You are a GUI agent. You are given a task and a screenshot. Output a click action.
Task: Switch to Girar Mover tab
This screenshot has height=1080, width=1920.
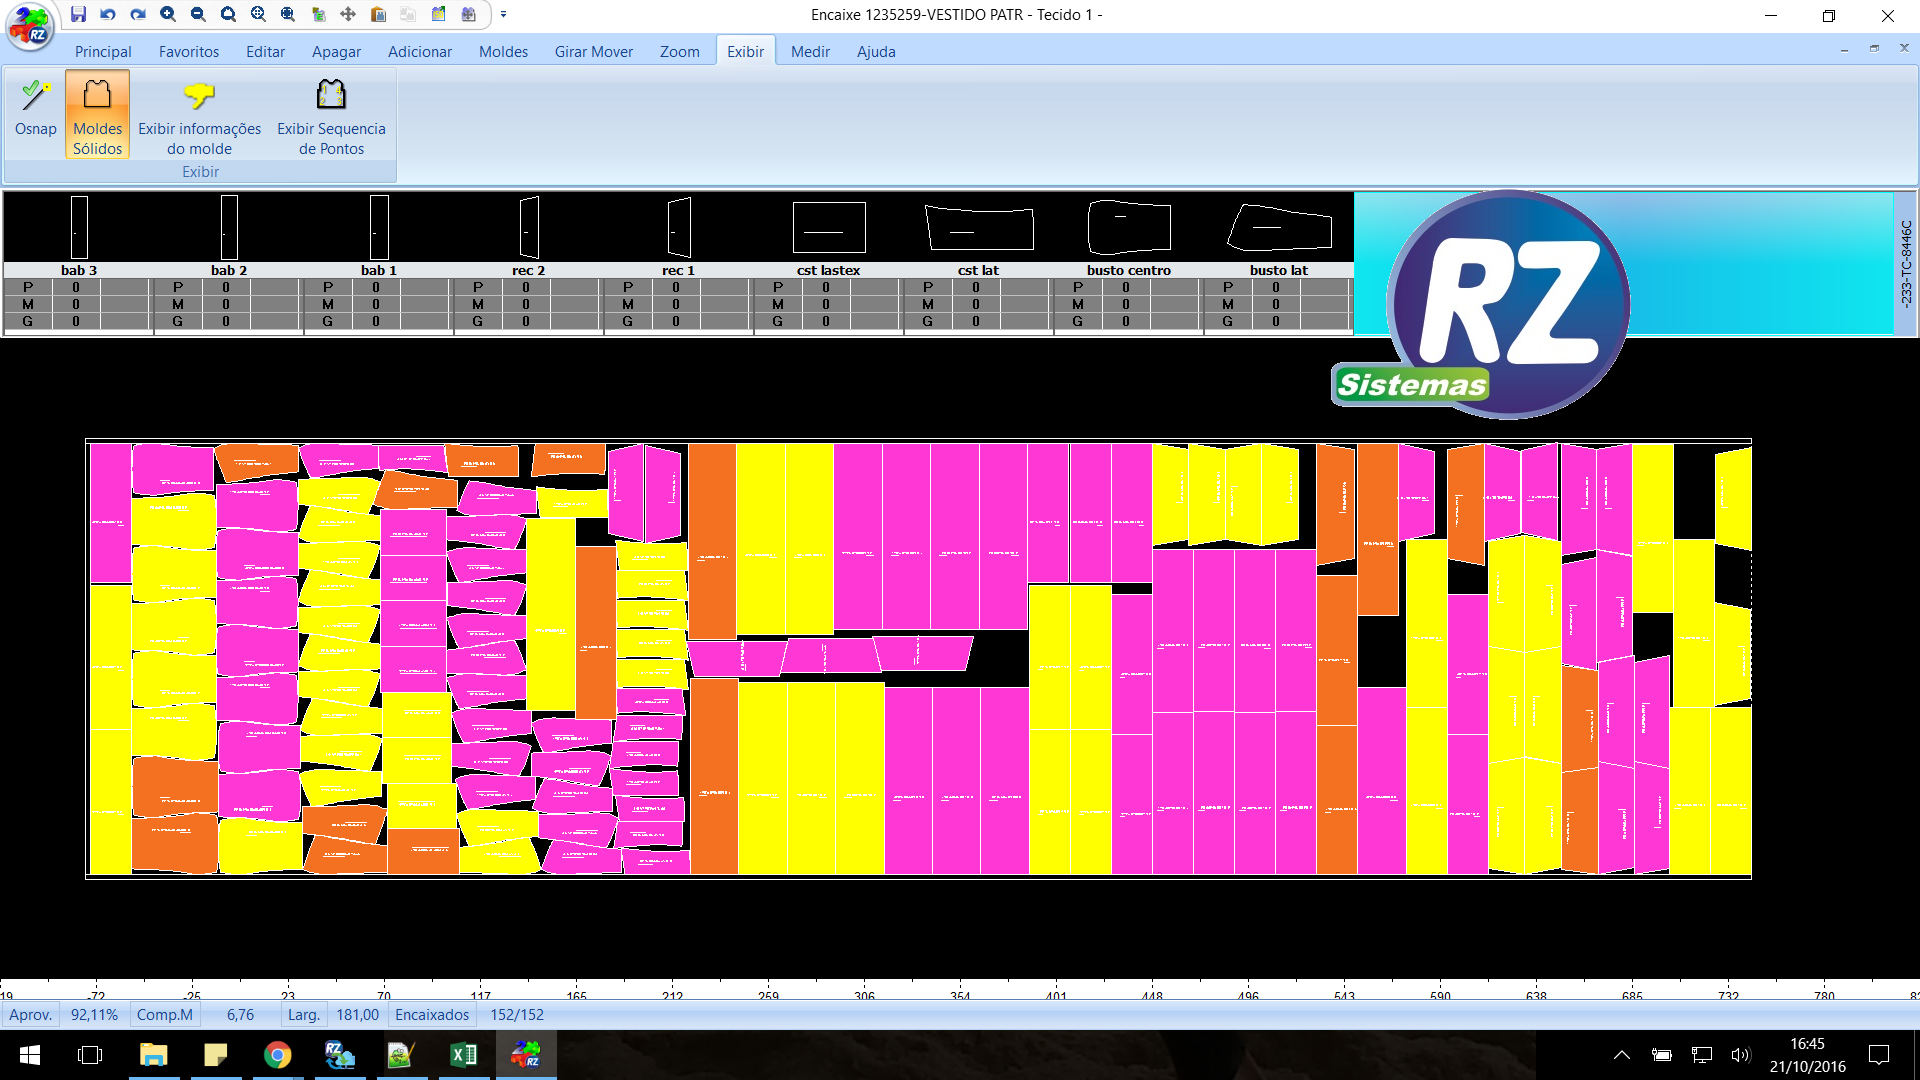[594, 51]
